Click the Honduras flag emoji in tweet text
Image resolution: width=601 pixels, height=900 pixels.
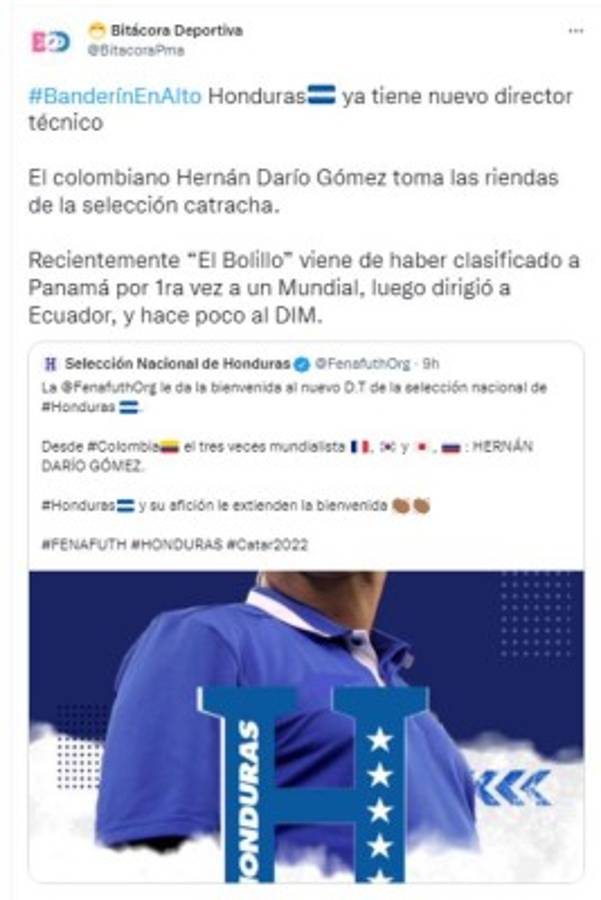click(322, 95)
